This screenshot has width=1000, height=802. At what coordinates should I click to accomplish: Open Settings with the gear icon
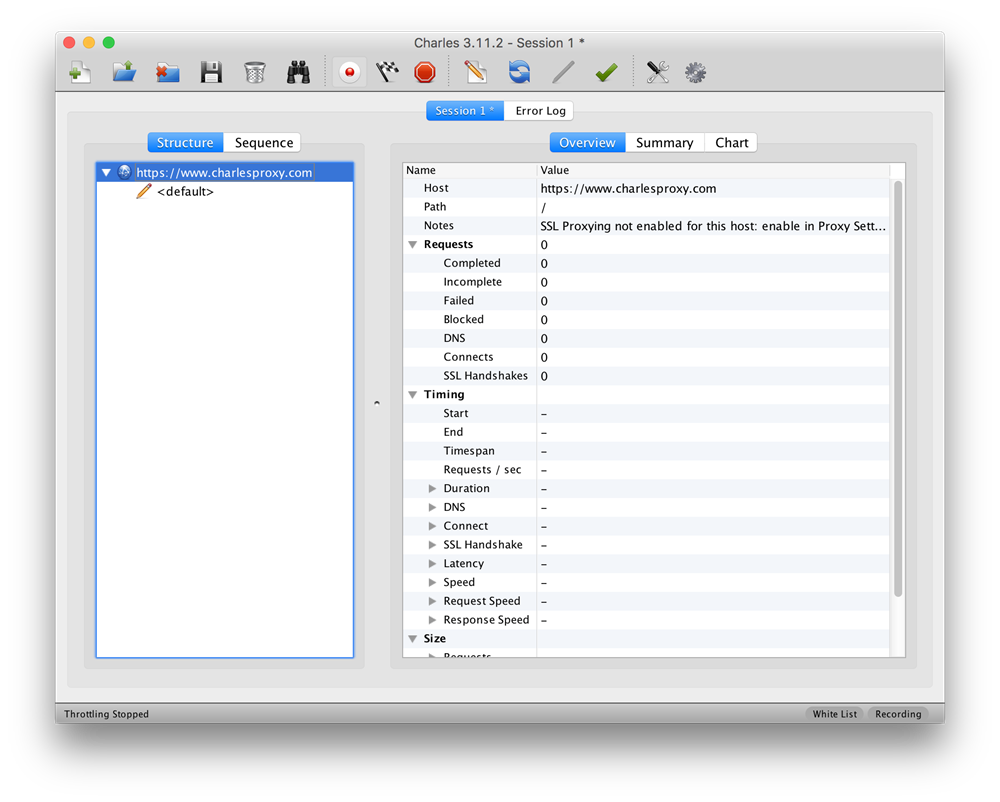pos(695,72)
